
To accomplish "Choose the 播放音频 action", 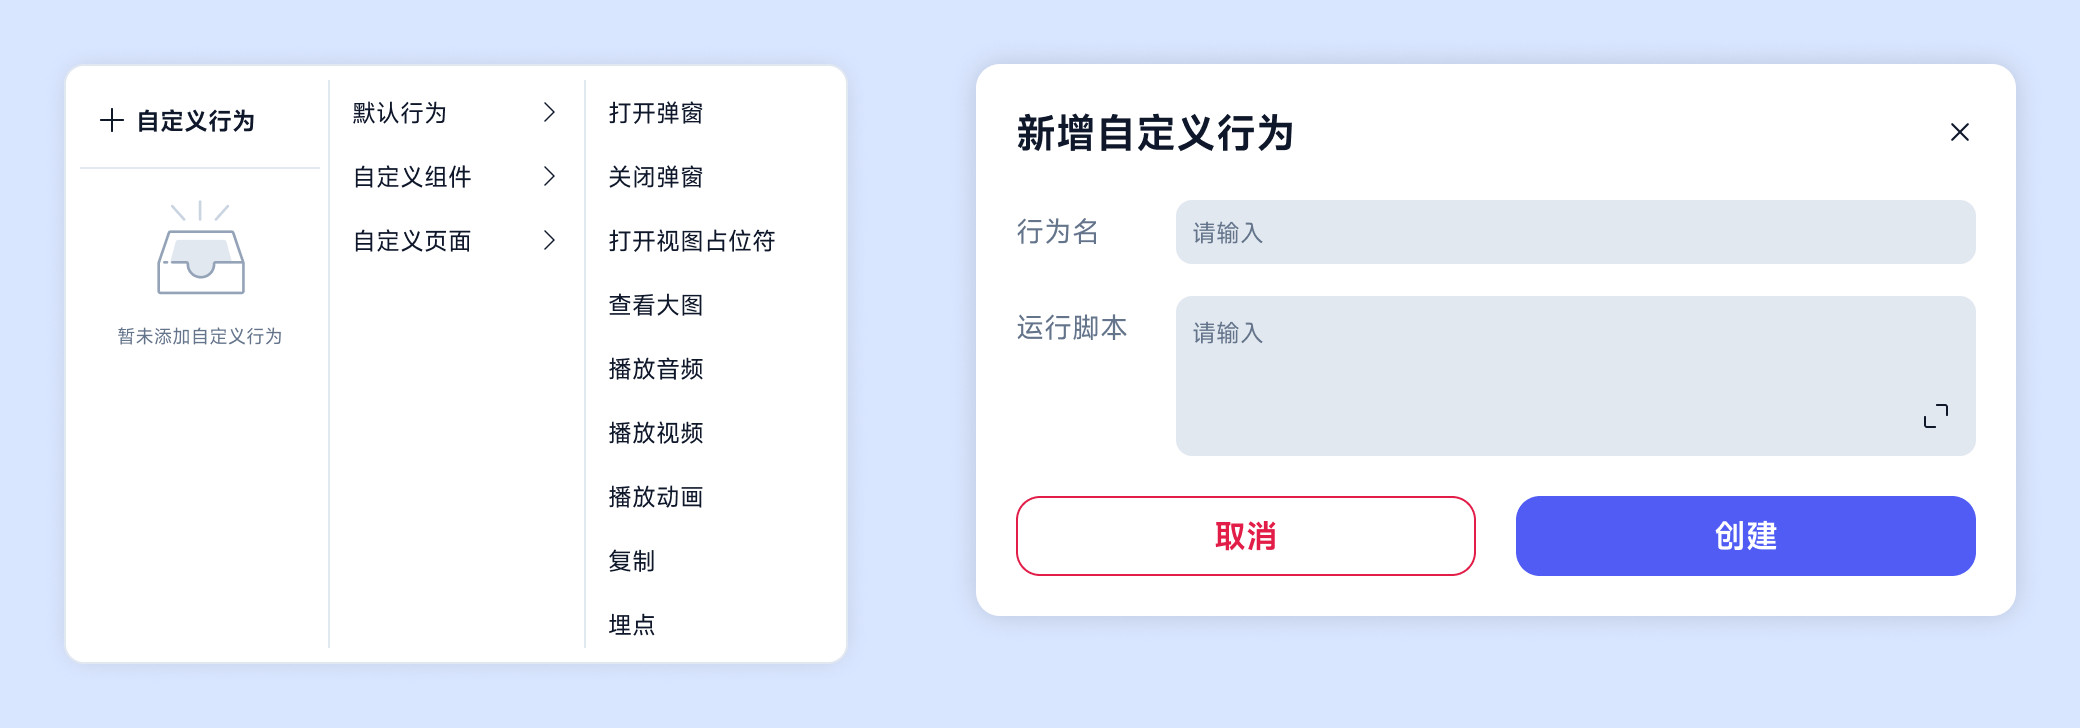I will point(656,369).
